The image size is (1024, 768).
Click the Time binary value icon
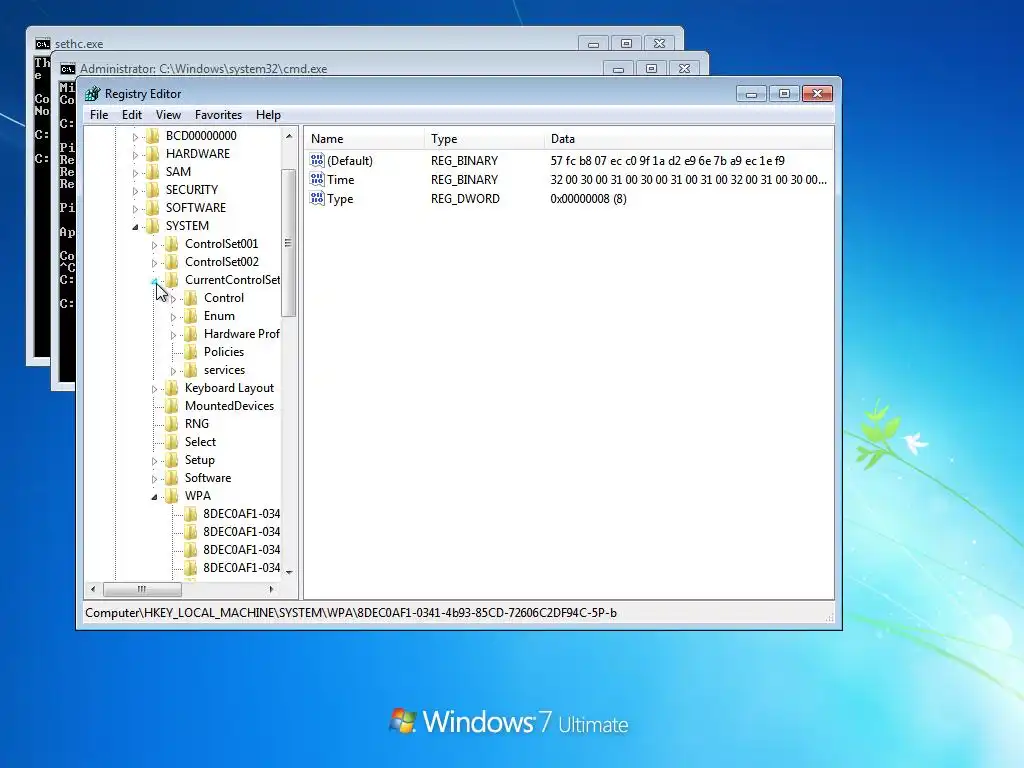[317, 180]
